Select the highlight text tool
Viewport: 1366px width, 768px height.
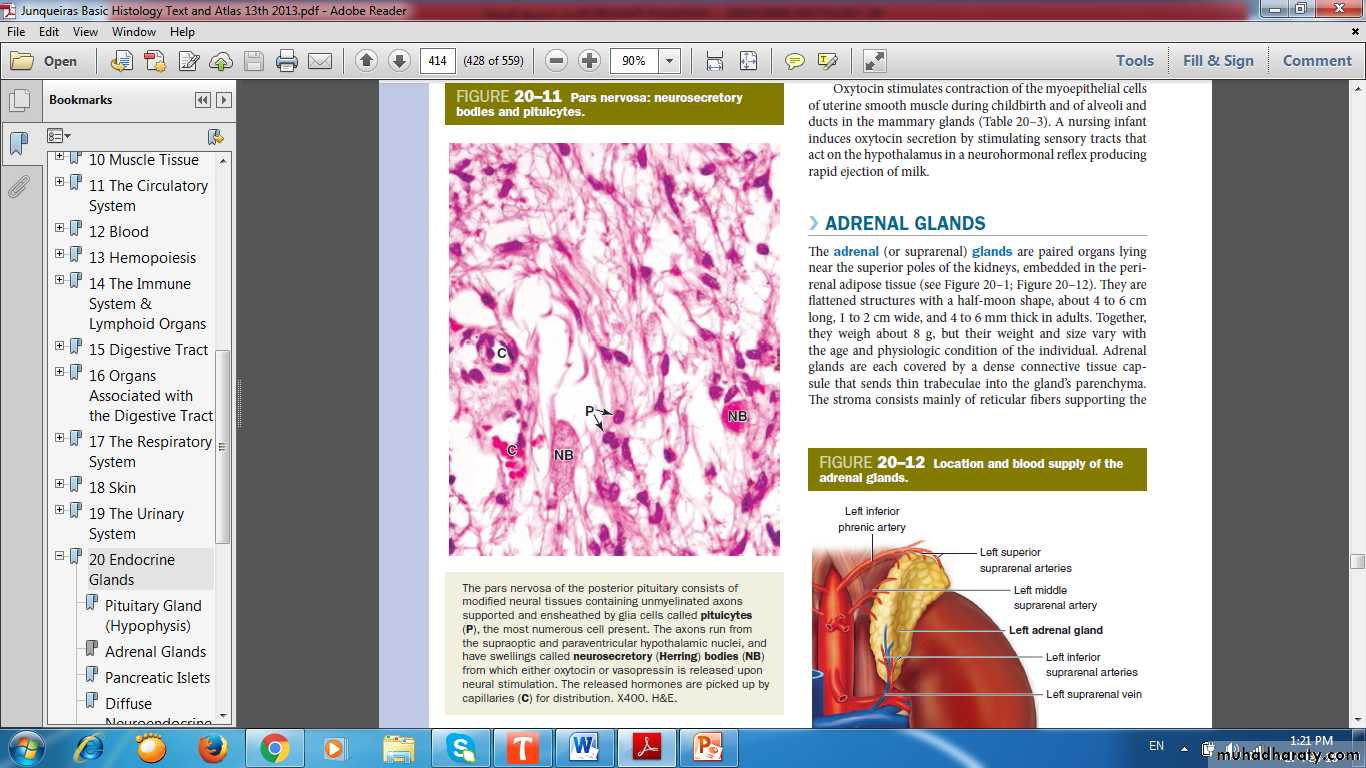click(827, 61)
